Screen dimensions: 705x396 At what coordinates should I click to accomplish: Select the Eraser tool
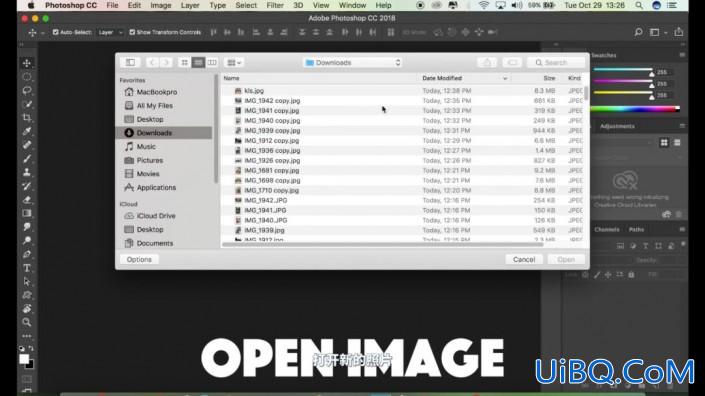(x=27, y=200)
